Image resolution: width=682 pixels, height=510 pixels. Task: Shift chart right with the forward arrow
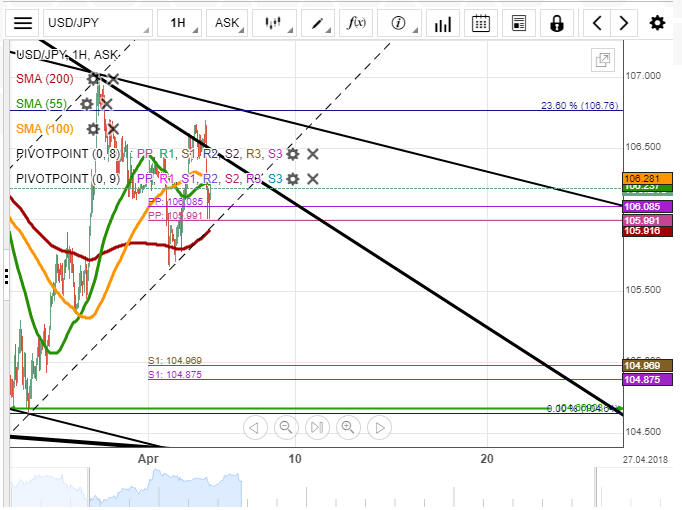pyautogui.click(x=379, y=428)
